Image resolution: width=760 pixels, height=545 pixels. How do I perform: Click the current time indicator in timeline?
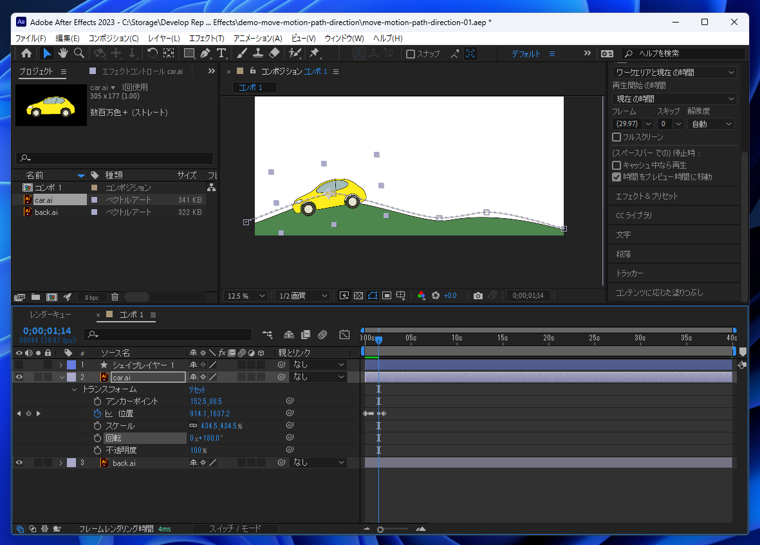point(379,339)
